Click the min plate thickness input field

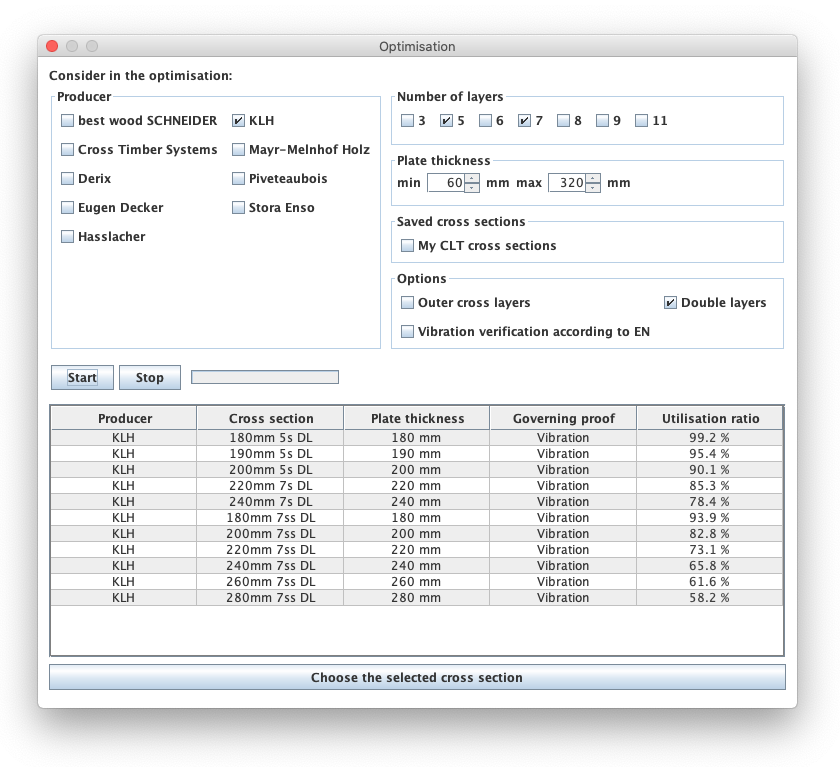(x=446, y=183)
